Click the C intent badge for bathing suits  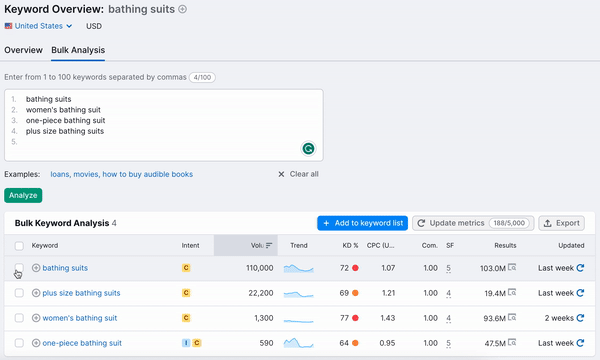[x=186, y=268]
